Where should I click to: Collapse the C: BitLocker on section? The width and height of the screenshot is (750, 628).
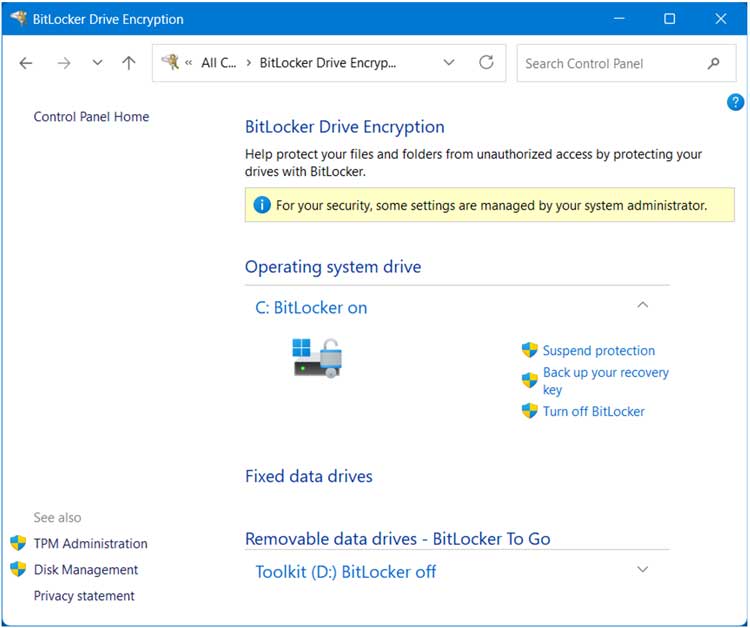pos(642,305)
